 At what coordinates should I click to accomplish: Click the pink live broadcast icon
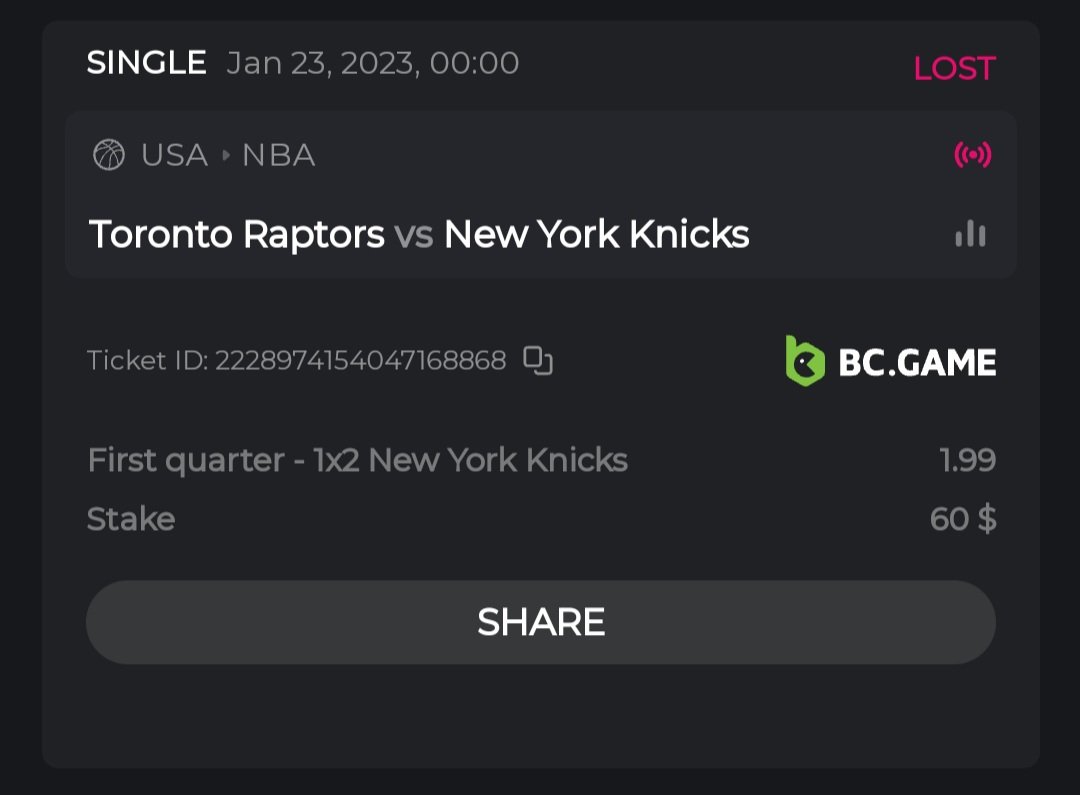click(972, 155)
